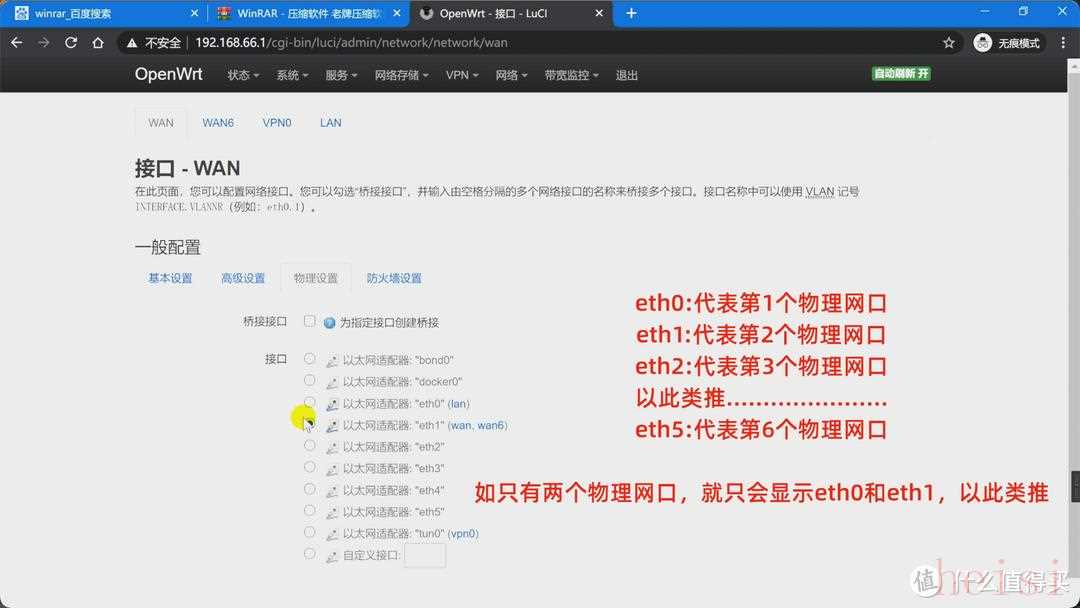Open the 网络存储 dropdown menu
Image resolution: width=1080 pixels, height=608 pixels.
point(401,75)
